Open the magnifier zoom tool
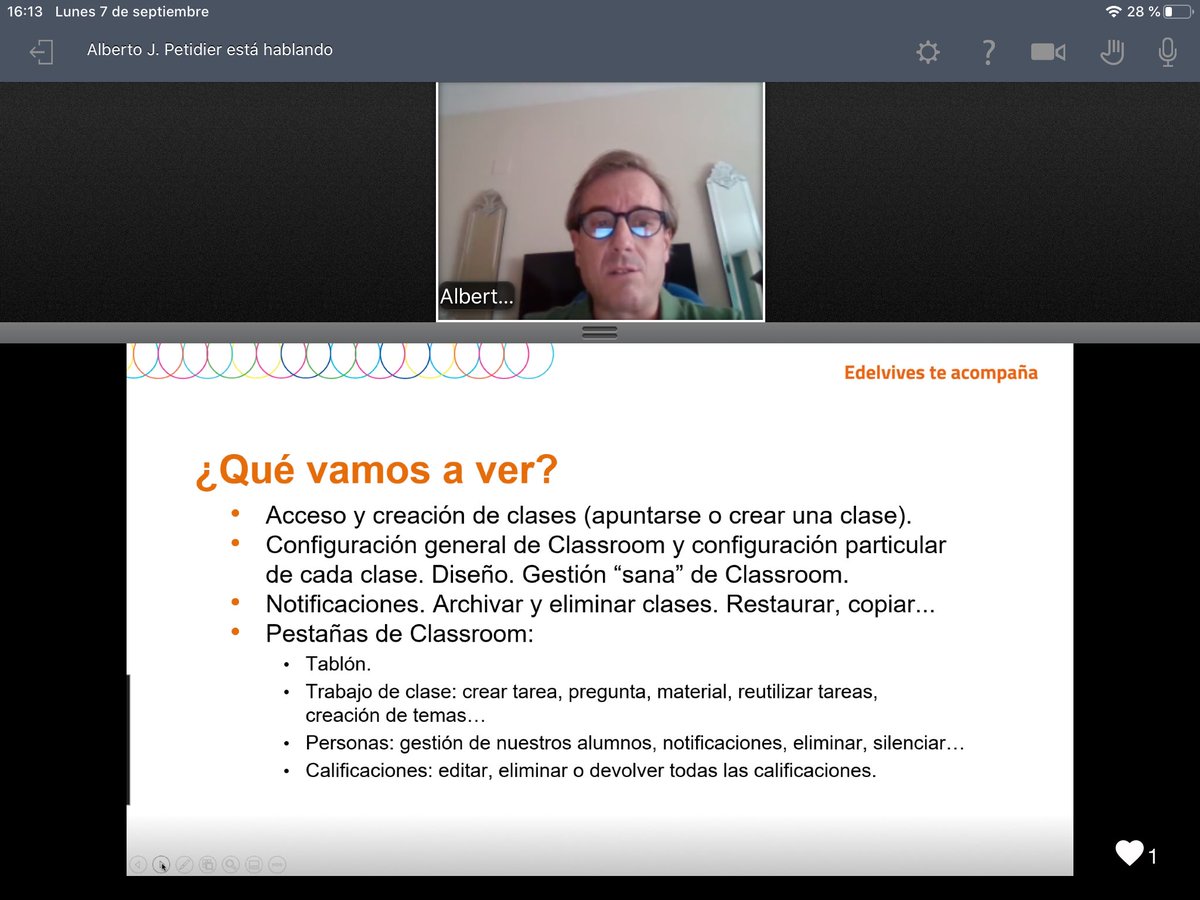This screenshot has width=1200, height=900. tap(229, 865)
